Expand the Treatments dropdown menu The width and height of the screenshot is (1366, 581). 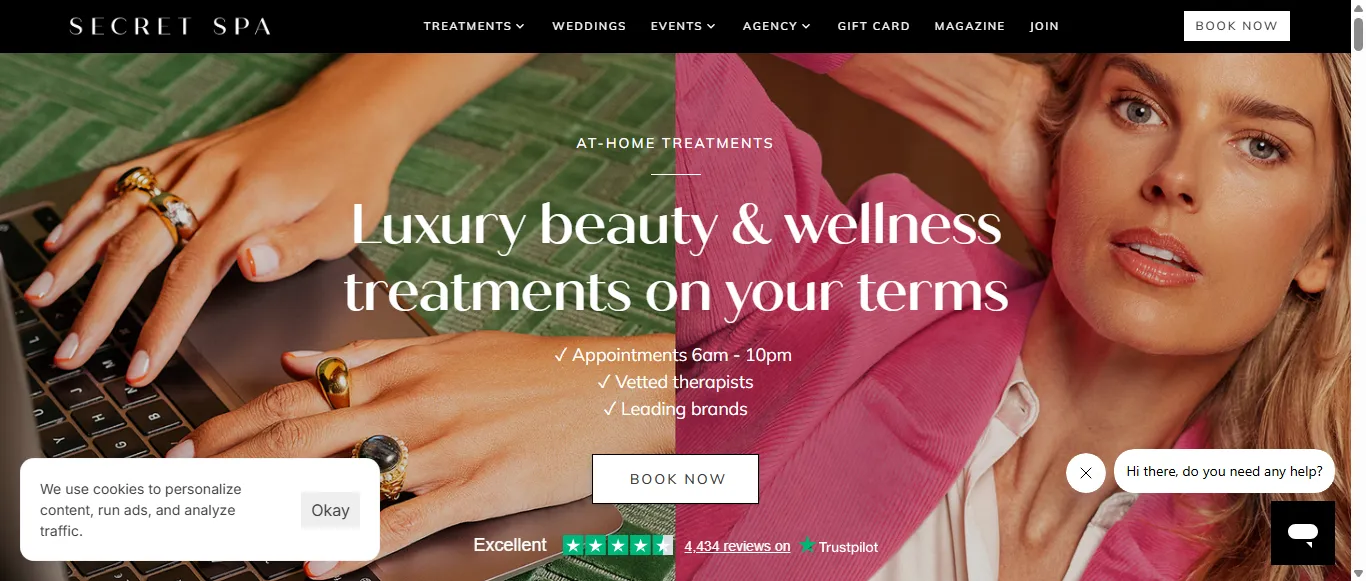474,26
